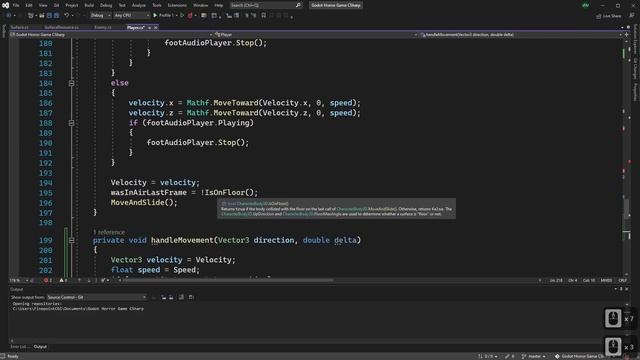640x360 pixels.
Task: Click 'wasInAirLastFrame' on line 195
Action: pyautogui.click(x=149, y=192)
